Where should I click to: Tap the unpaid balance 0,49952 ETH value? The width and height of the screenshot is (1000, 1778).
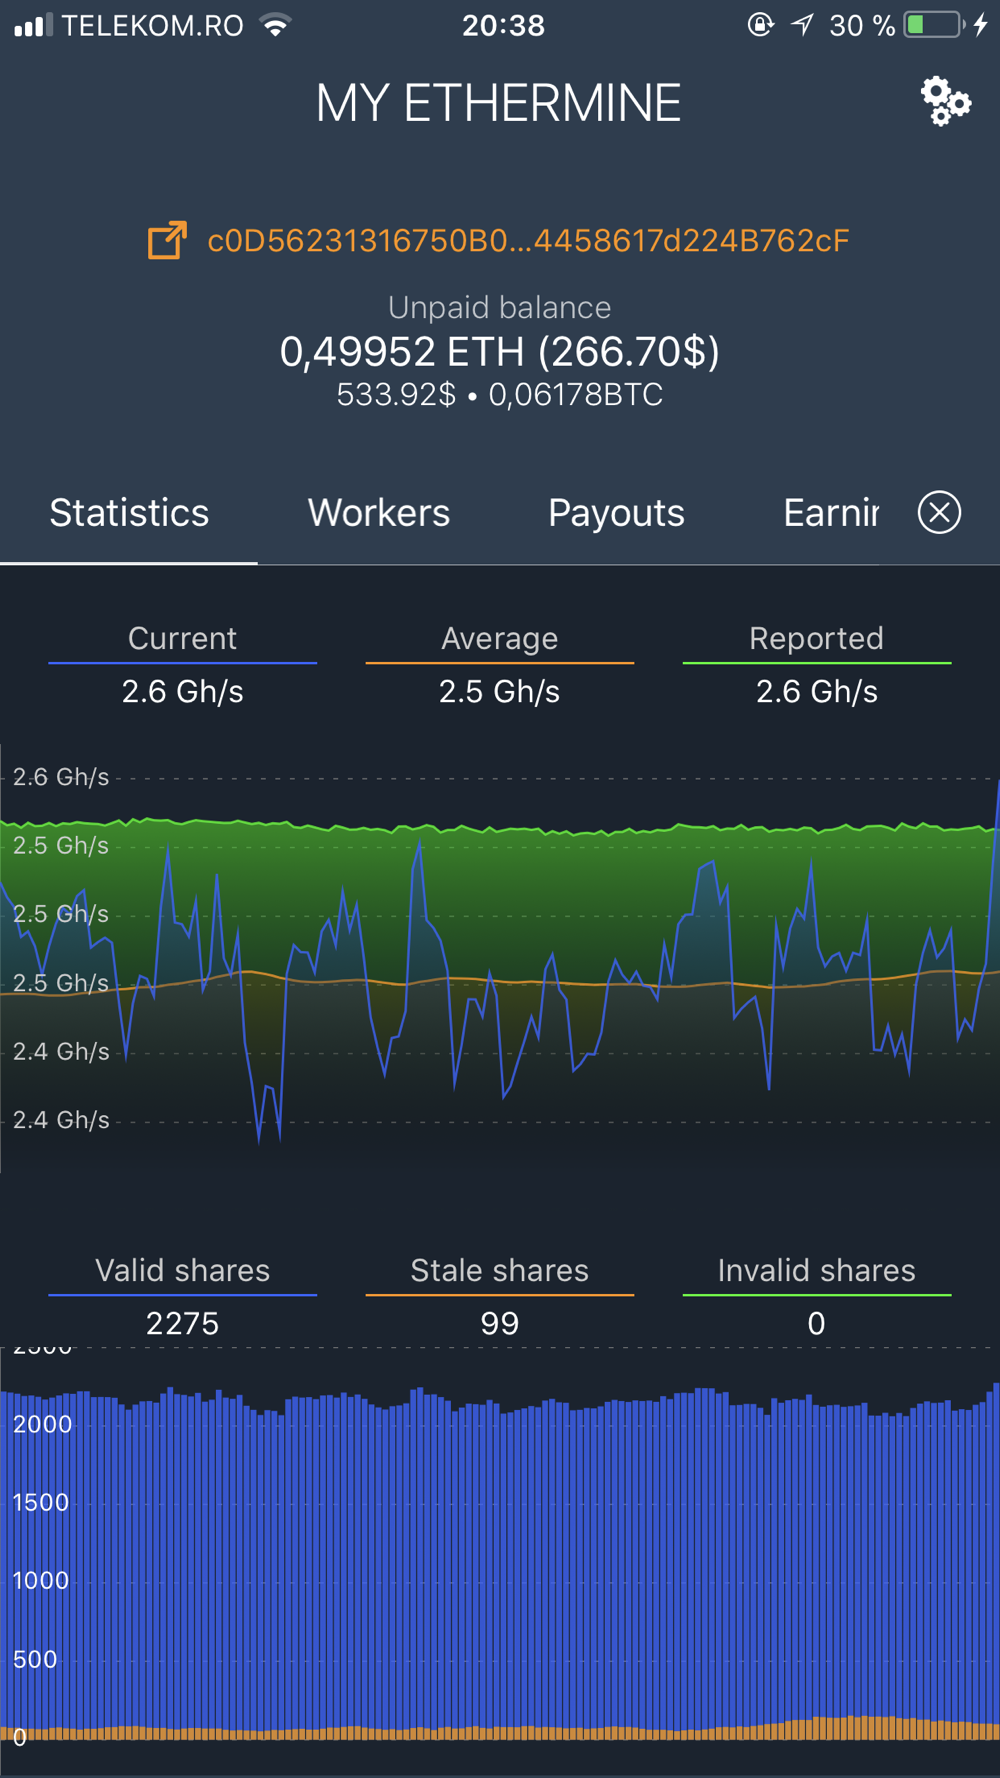tap(499, 352)
